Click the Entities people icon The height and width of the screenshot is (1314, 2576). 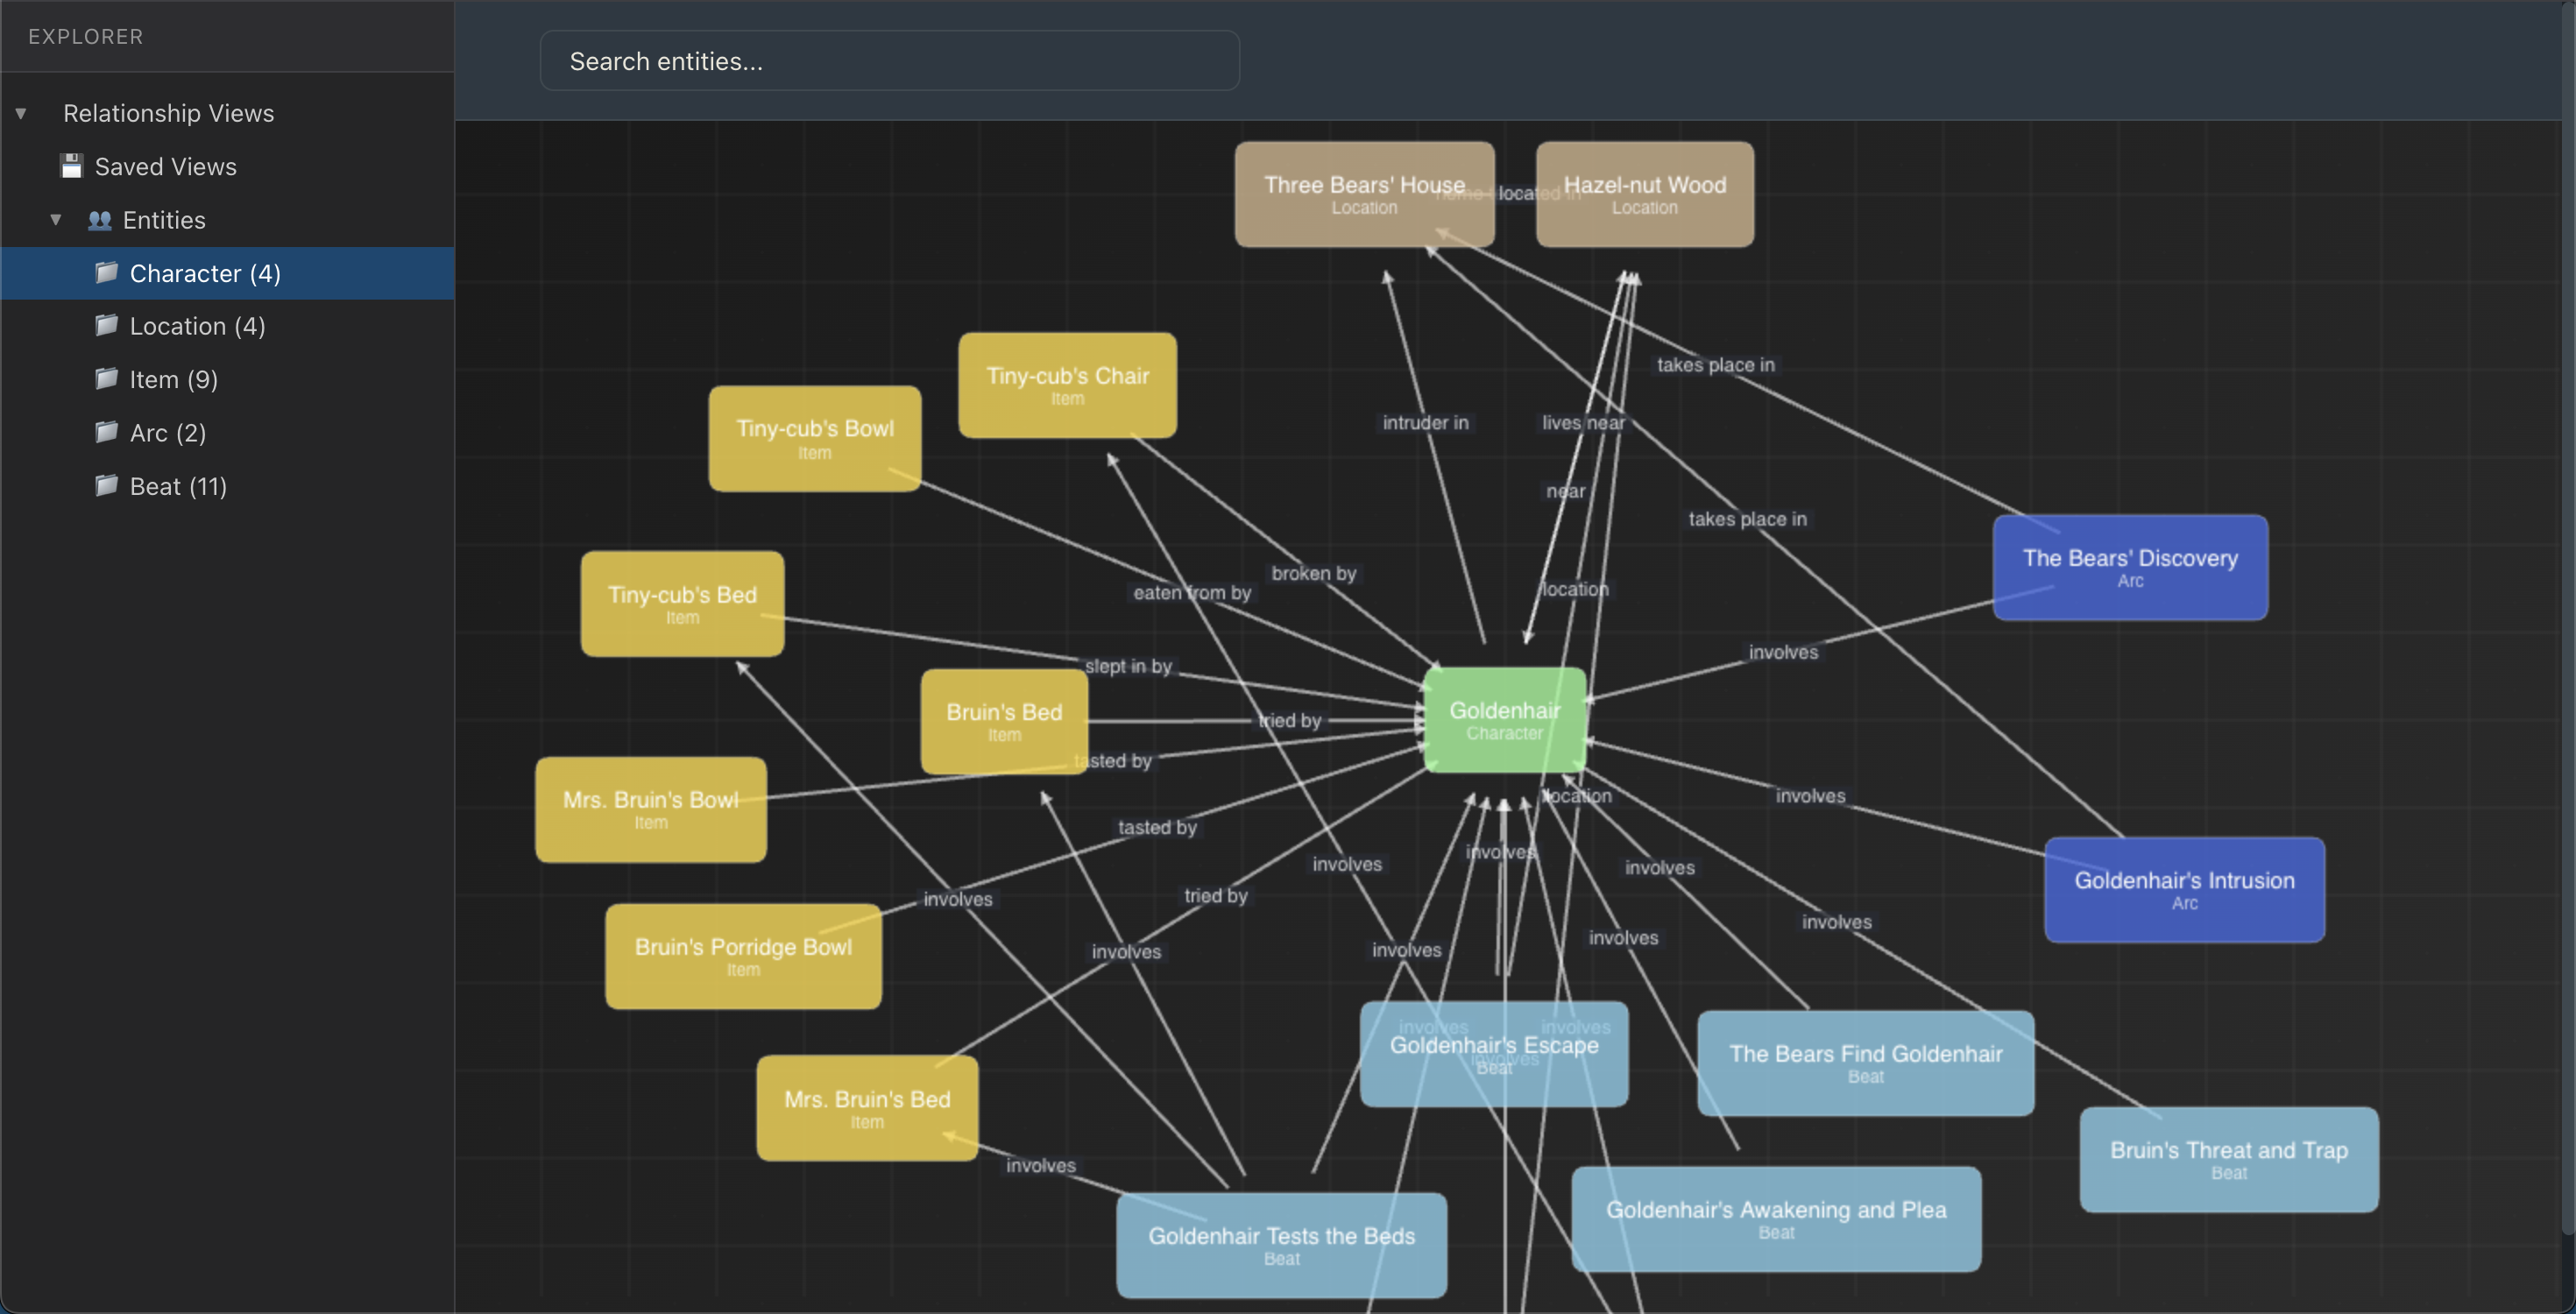pyautogui.click(x=100, y=220)
